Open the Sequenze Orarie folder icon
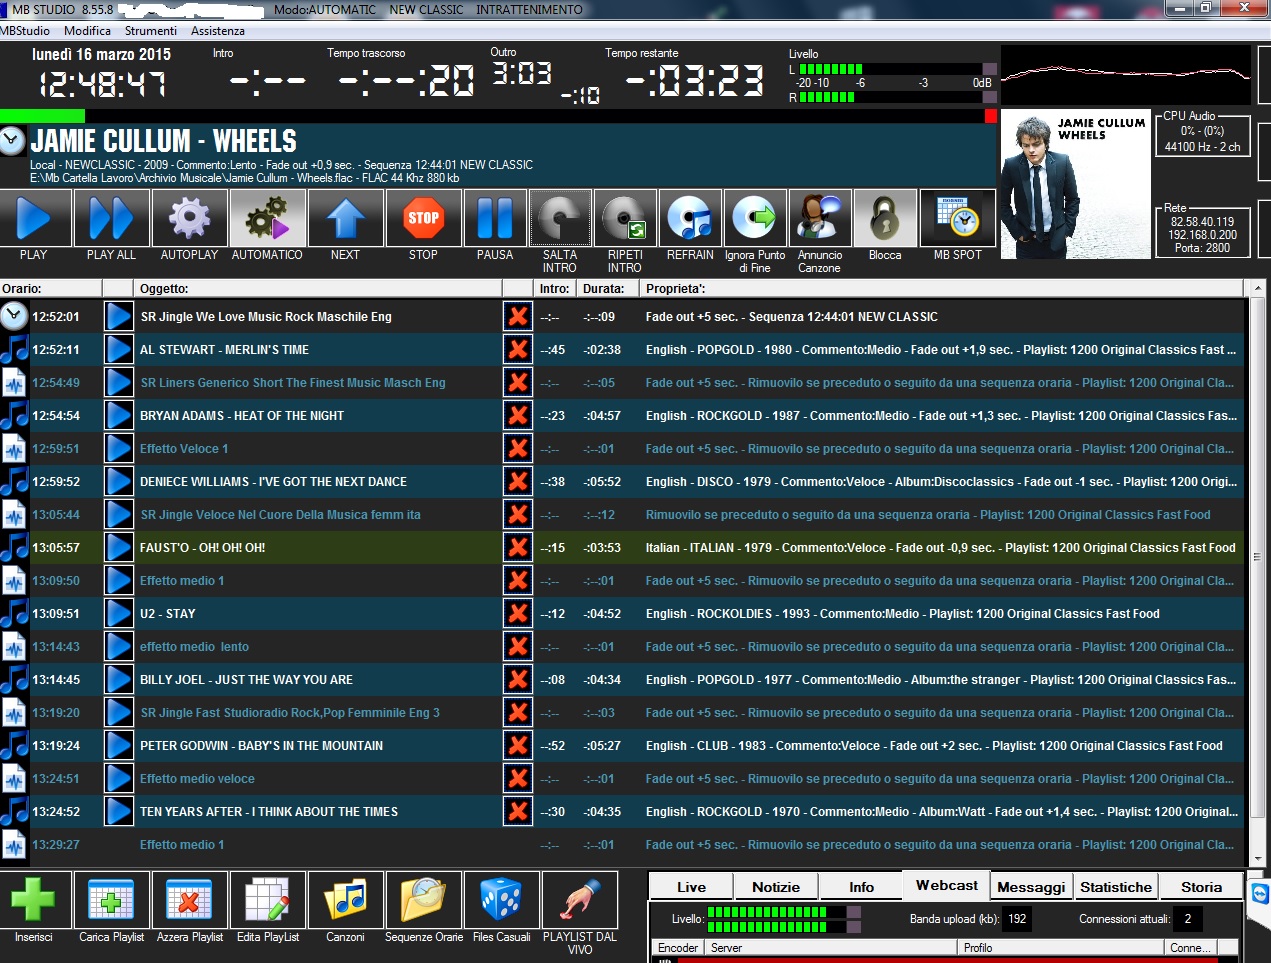1271x963 pixels. pyautogui.click(x=423, y=900)
